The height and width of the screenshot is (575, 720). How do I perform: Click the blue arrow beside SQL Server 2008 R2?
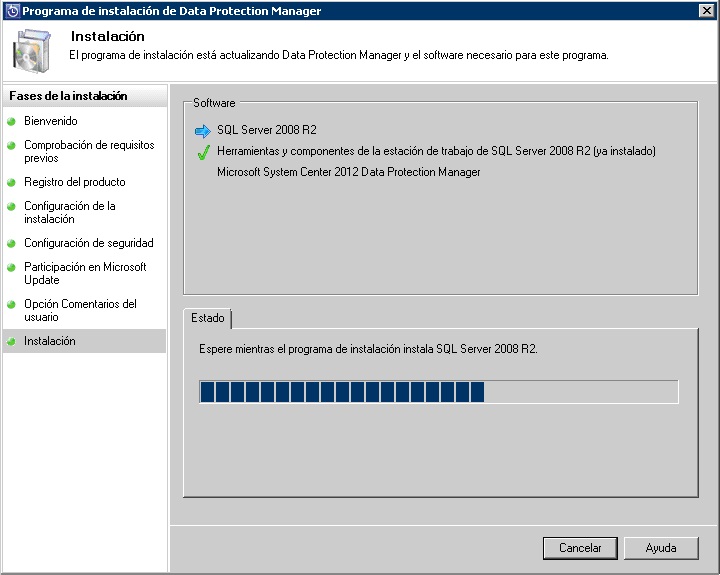[202, 131]
